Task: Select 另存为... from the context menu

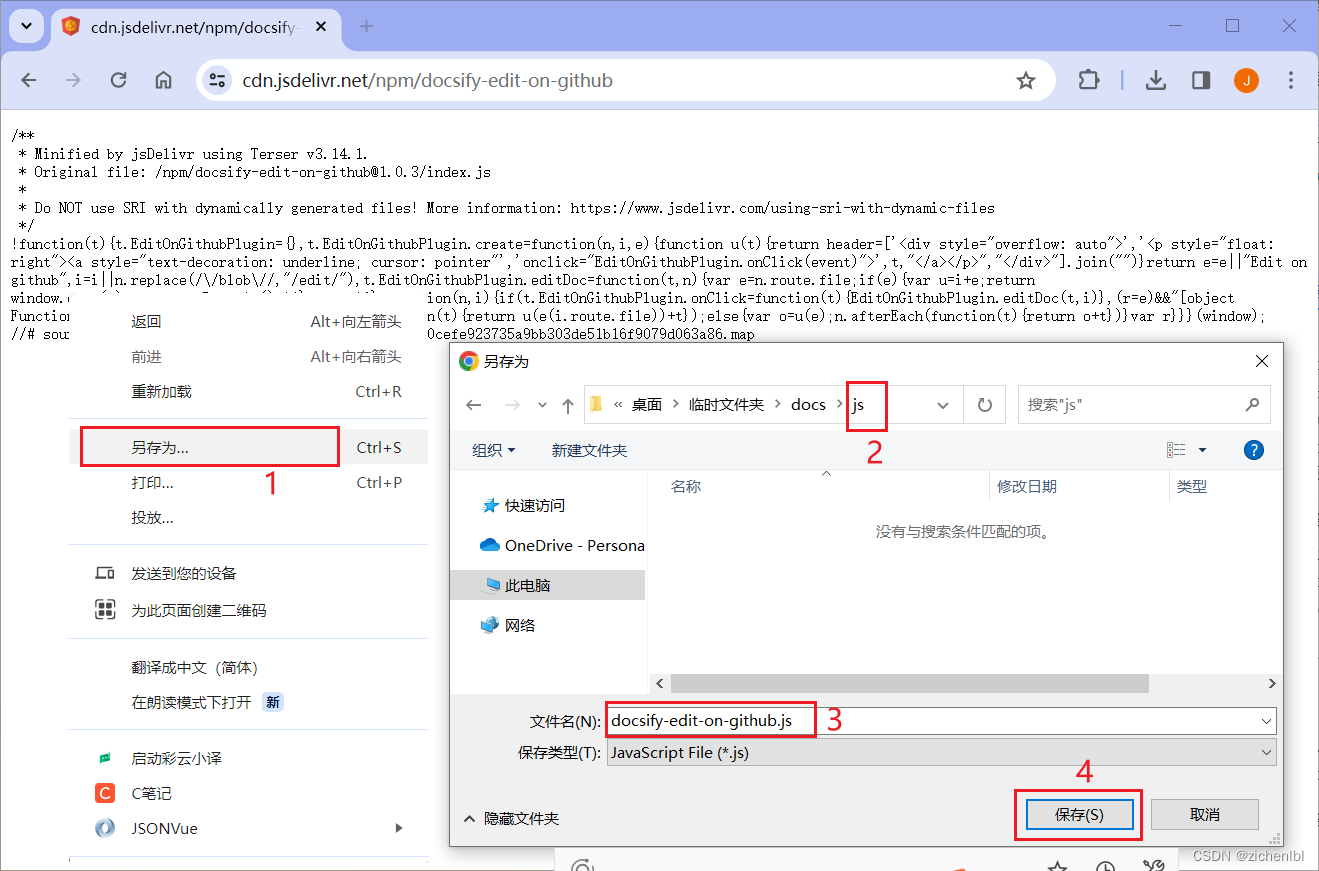Action: 248,448
